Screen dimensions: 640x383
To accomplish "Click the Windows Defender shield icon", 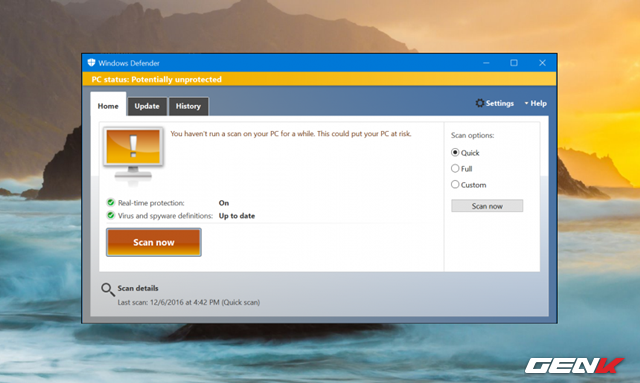I will (x=91, y=62).
